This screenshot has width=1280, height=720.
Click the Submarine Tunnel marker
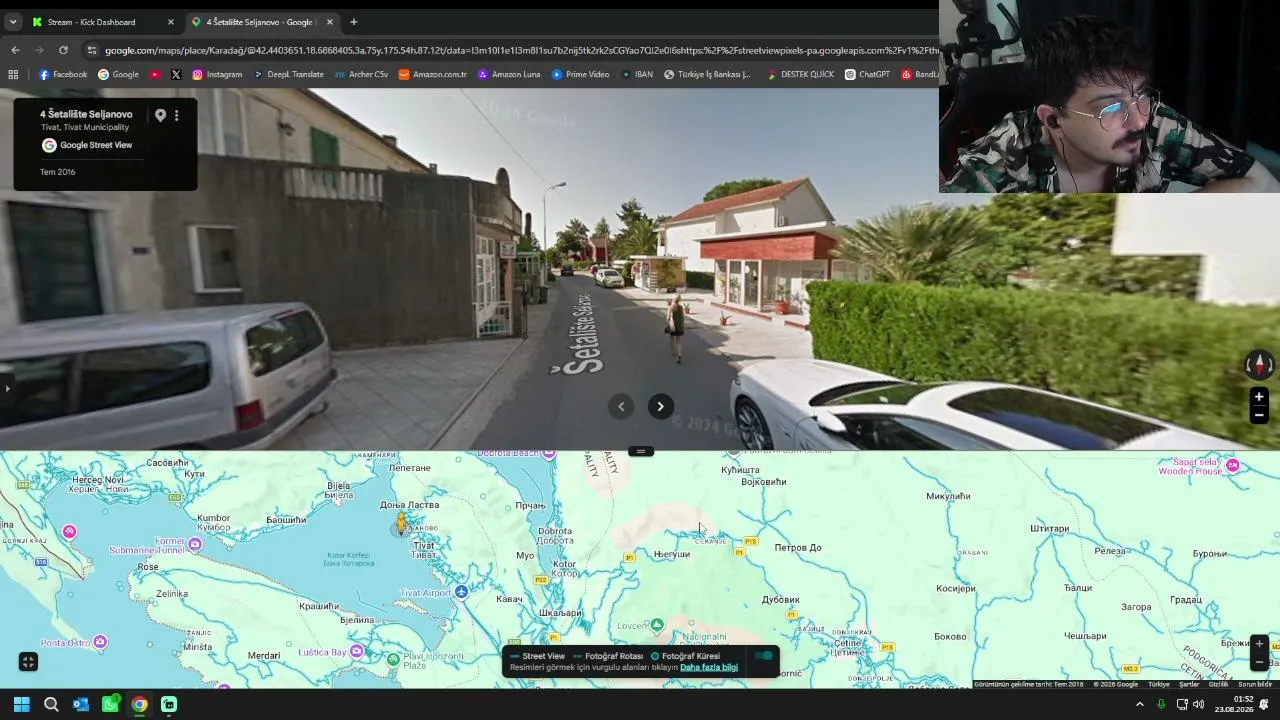coord(195,544)
